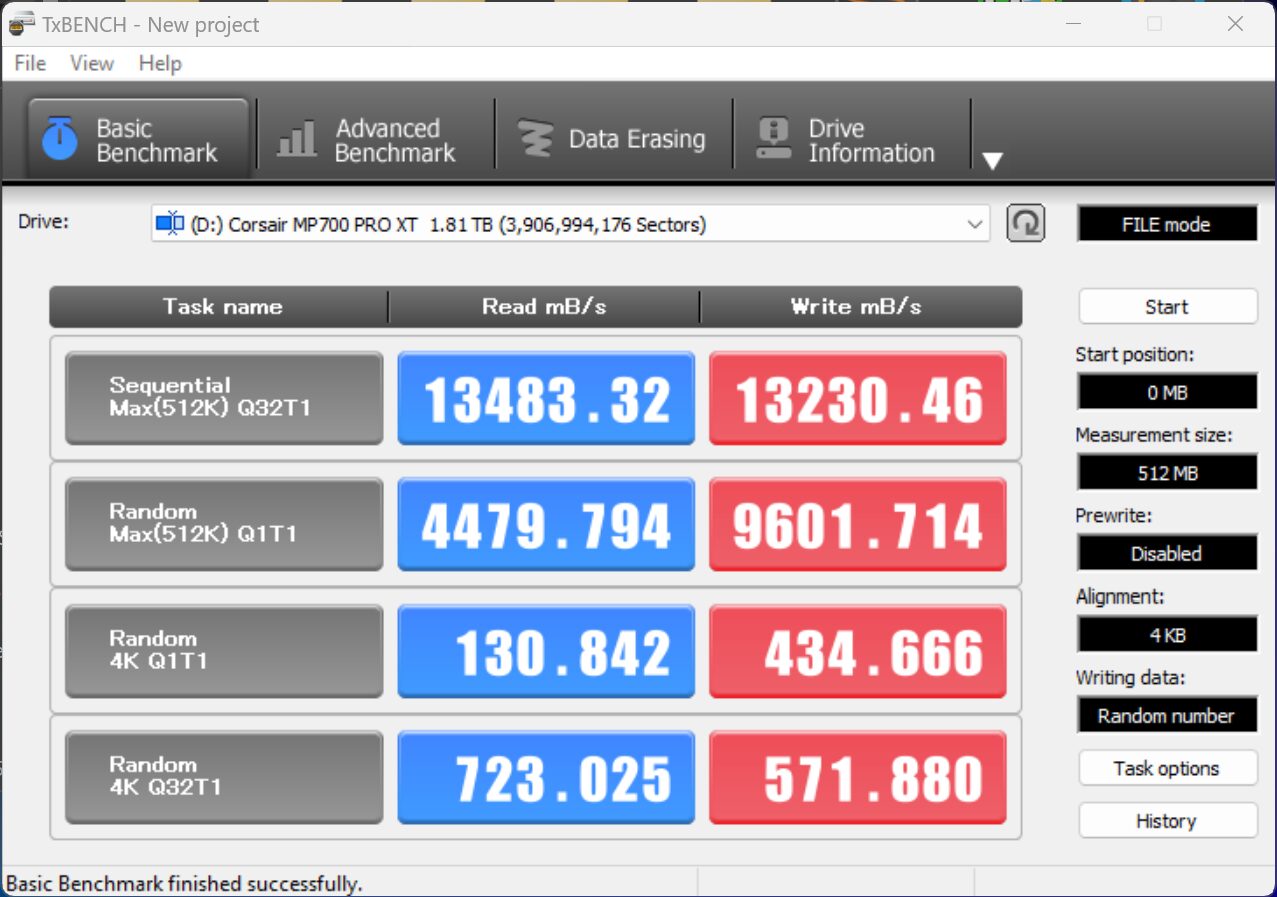Open Task options
This screenshot has width=1277, height=897.
[x=1167, y=768]
